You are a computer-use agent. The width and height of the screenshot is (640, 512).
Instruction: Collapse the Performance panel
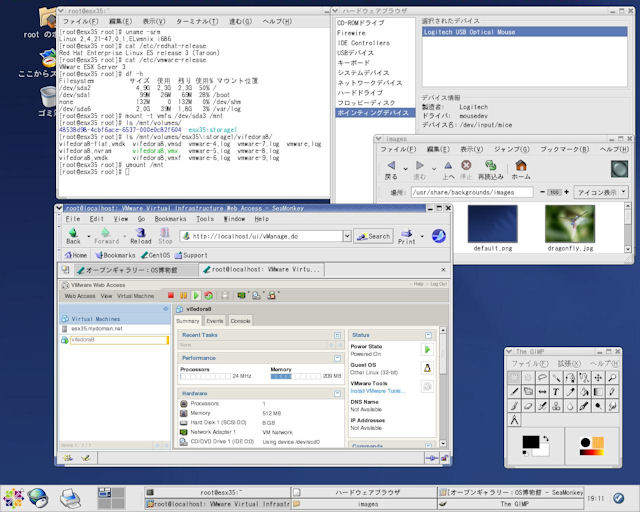pyautogui.click(x=338, y=358)
